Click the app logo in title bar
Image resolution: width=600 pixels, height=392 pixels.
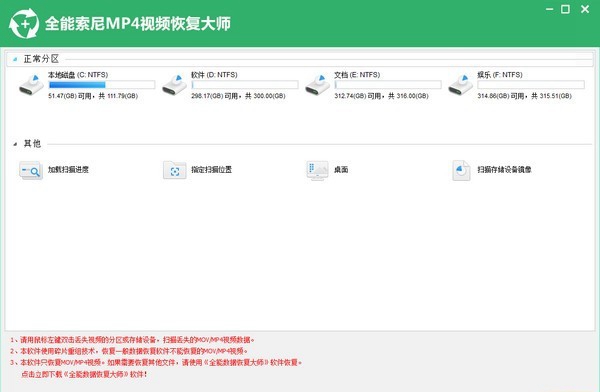pyautogui.click(x=24, y=24)
